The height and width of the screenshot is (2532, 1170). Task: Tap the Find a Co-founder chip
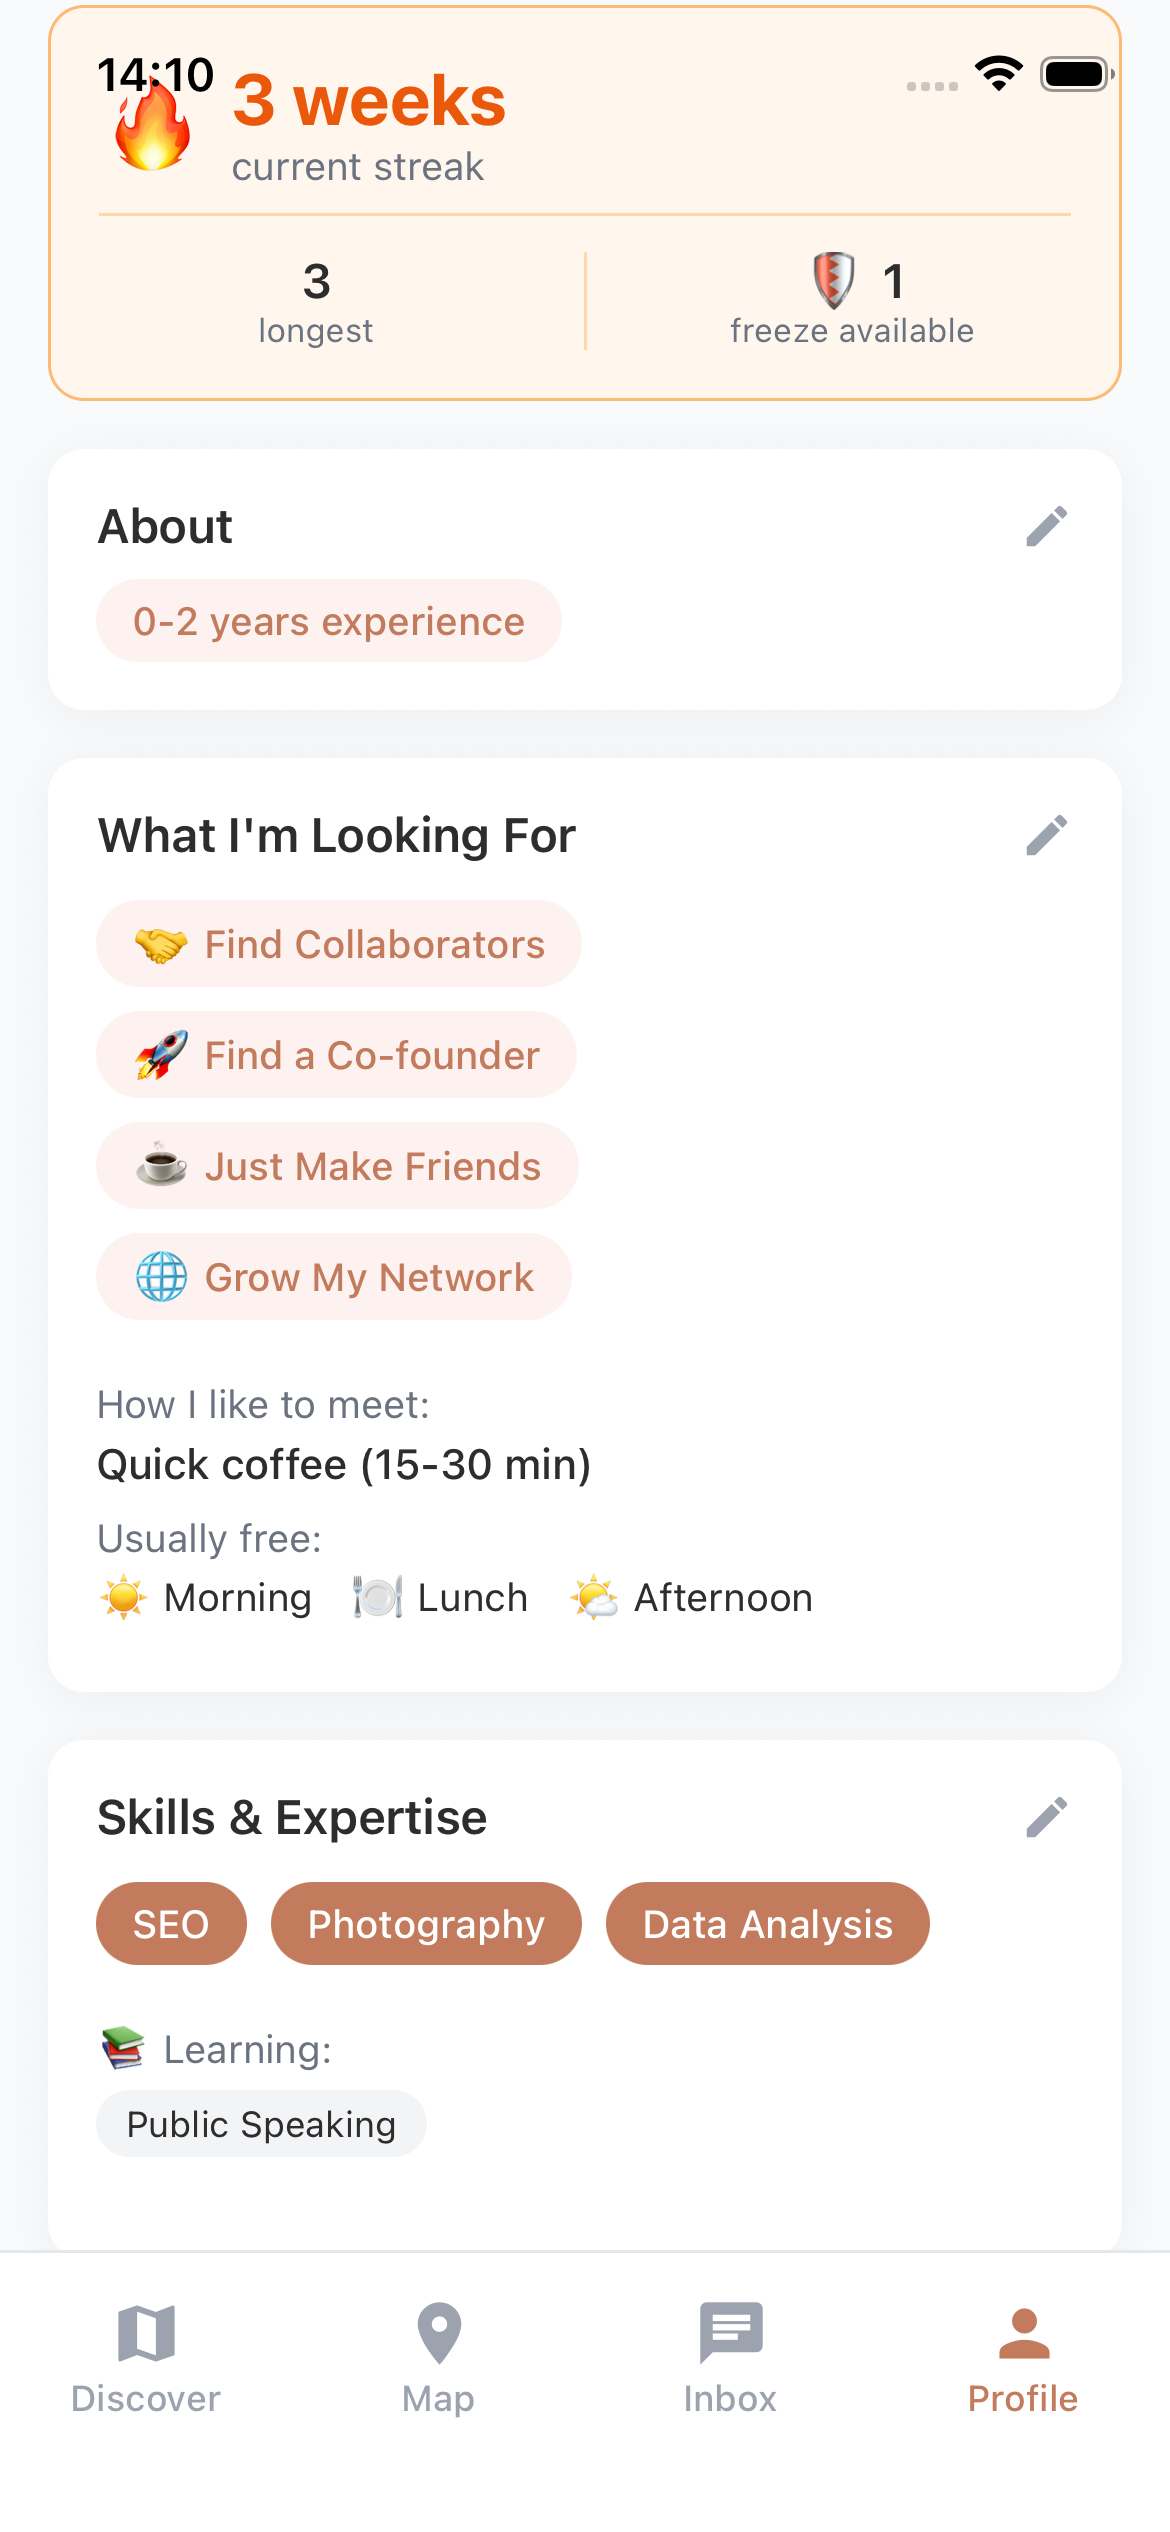(337, 1055)
